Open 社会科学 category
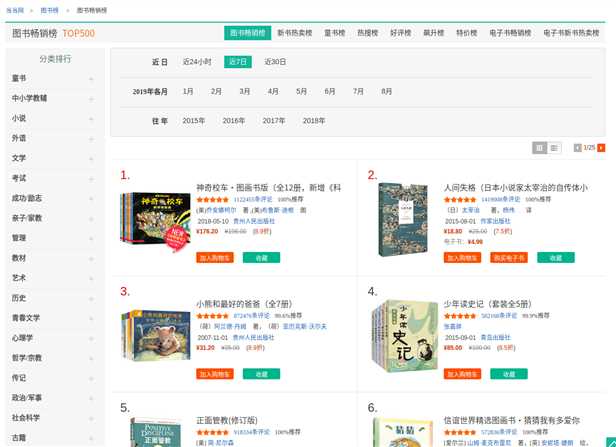The height and width of the screenshot is (447, 616). [26, 418]
